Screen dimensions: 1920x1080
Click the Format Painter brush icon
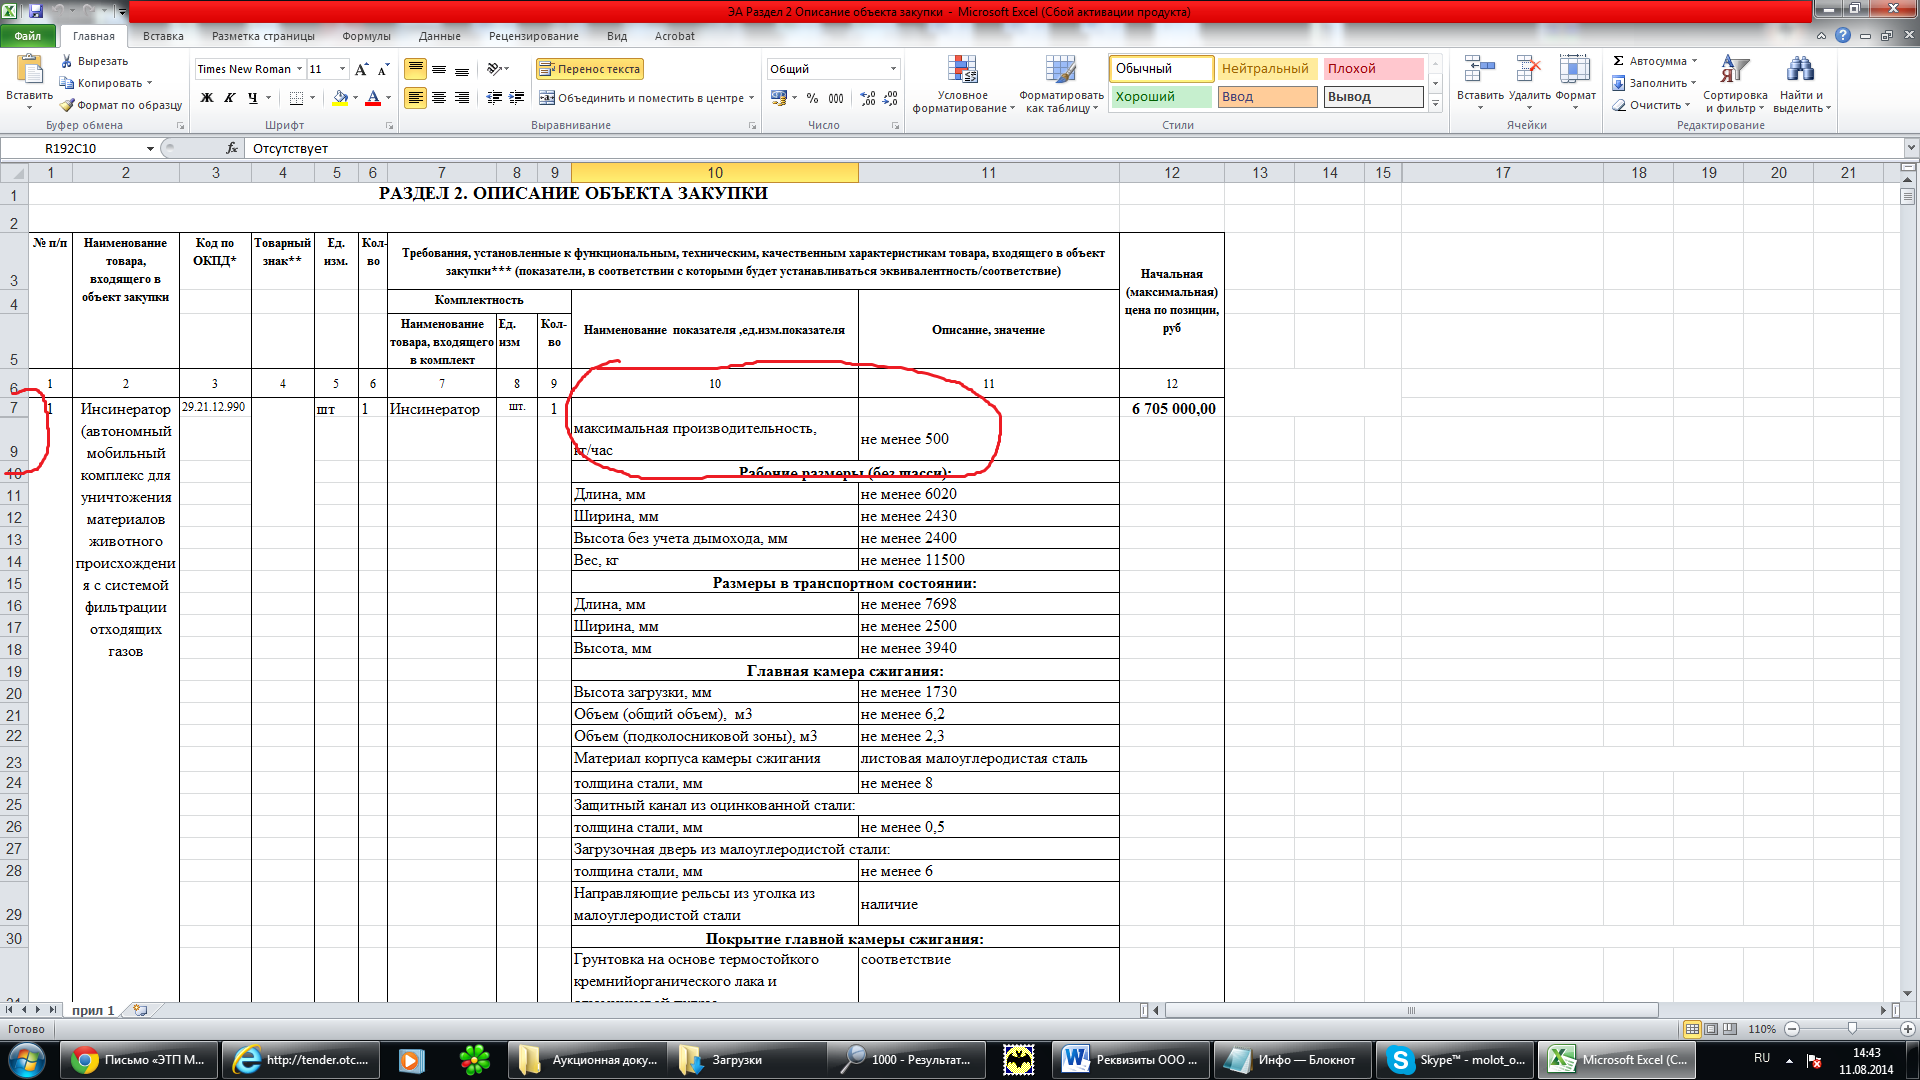[x=67, y=105]
